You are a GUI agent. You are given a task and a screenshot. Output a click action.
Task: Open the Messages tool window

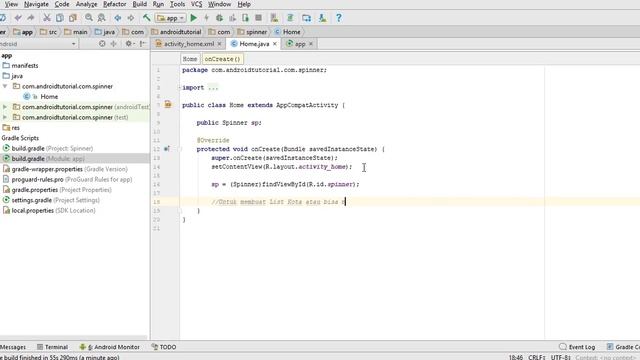[13, 347]
